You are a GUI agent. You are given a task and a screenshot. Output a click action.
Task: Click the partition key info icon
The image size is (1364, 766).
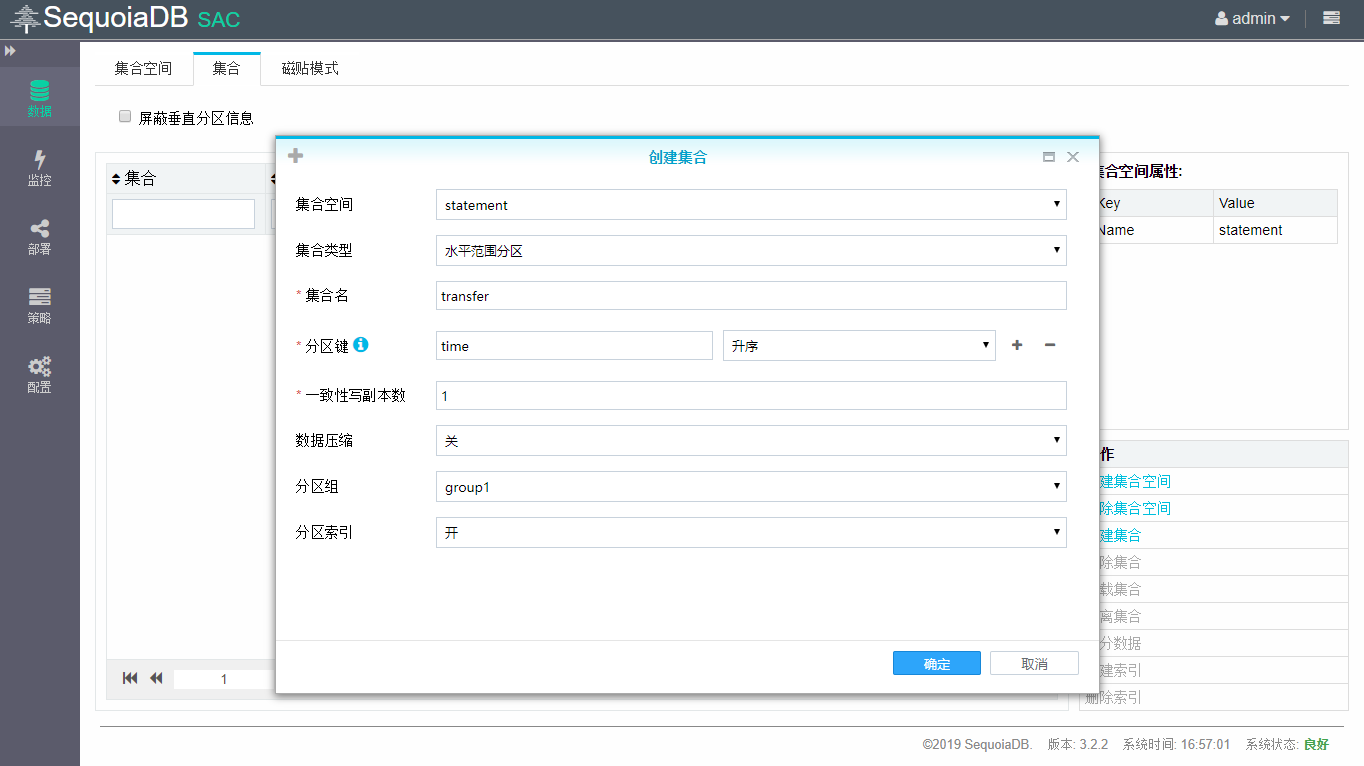click(361, 344)
